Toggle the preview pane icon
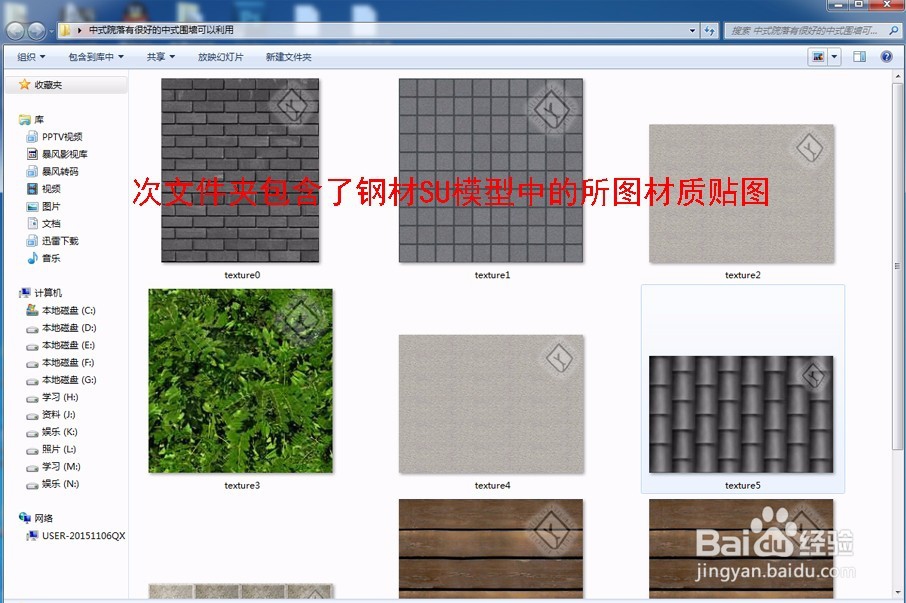The image size is (906, 603). point(858,56)
